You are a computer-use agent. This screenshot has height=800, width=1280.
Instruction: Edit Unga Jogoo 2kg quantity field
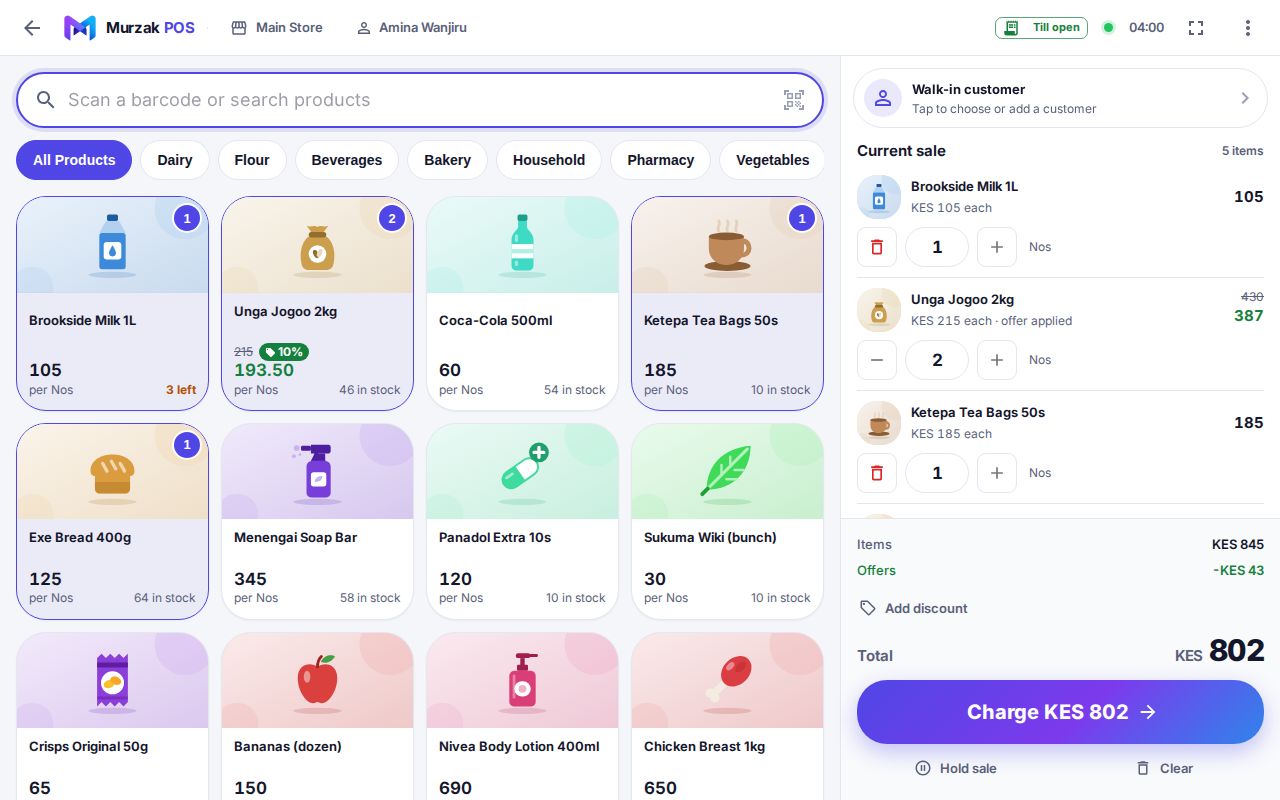tap(937, 360)
